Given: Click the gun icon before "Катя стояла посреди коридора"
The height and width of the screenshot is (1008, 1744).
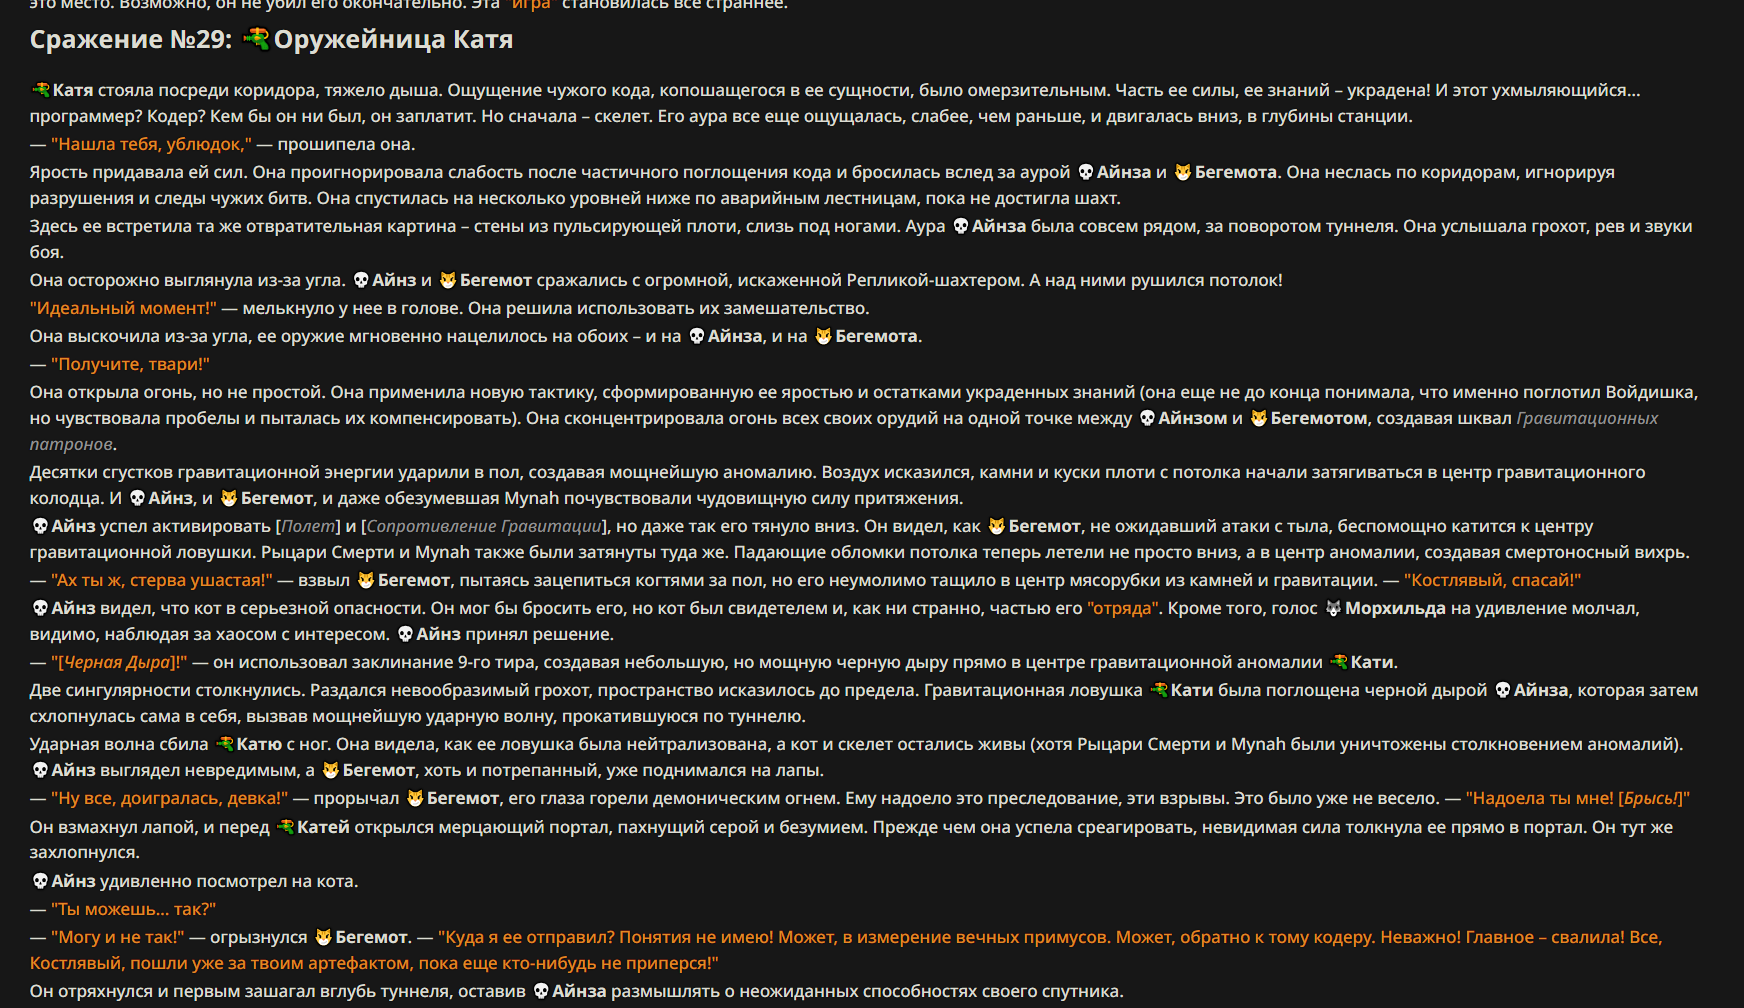Looking at the screenshot, I should (x=40, y=90).
